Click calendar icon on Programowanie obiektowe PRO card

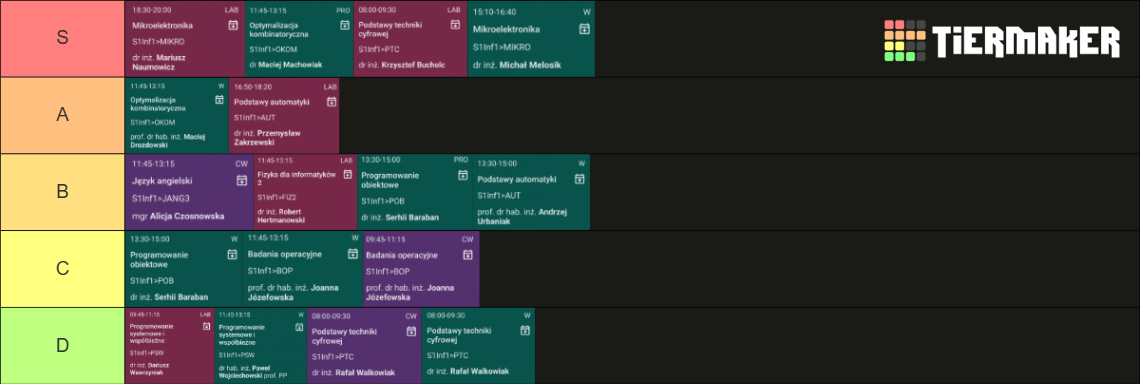(x=462, y=175)
